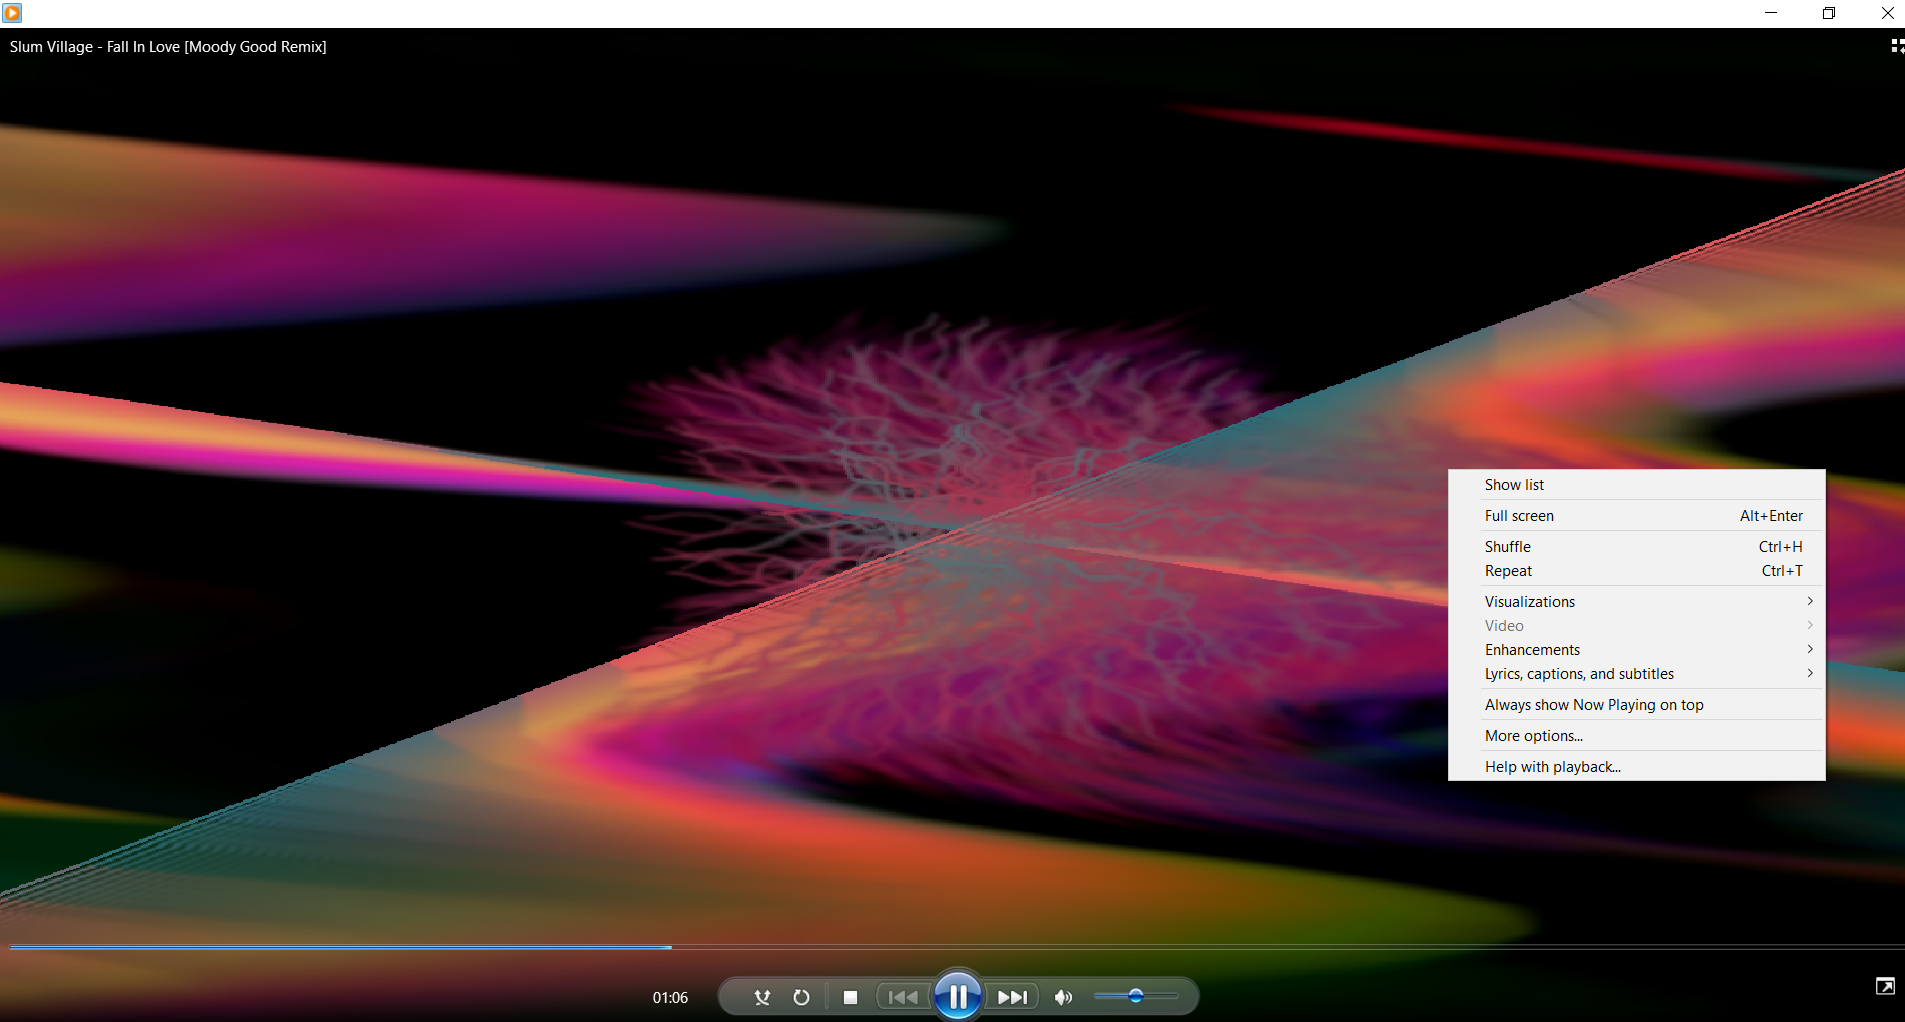Pause the current song
The height and width of the screenshot is (1022, 1905).
[x=957, y=996]
